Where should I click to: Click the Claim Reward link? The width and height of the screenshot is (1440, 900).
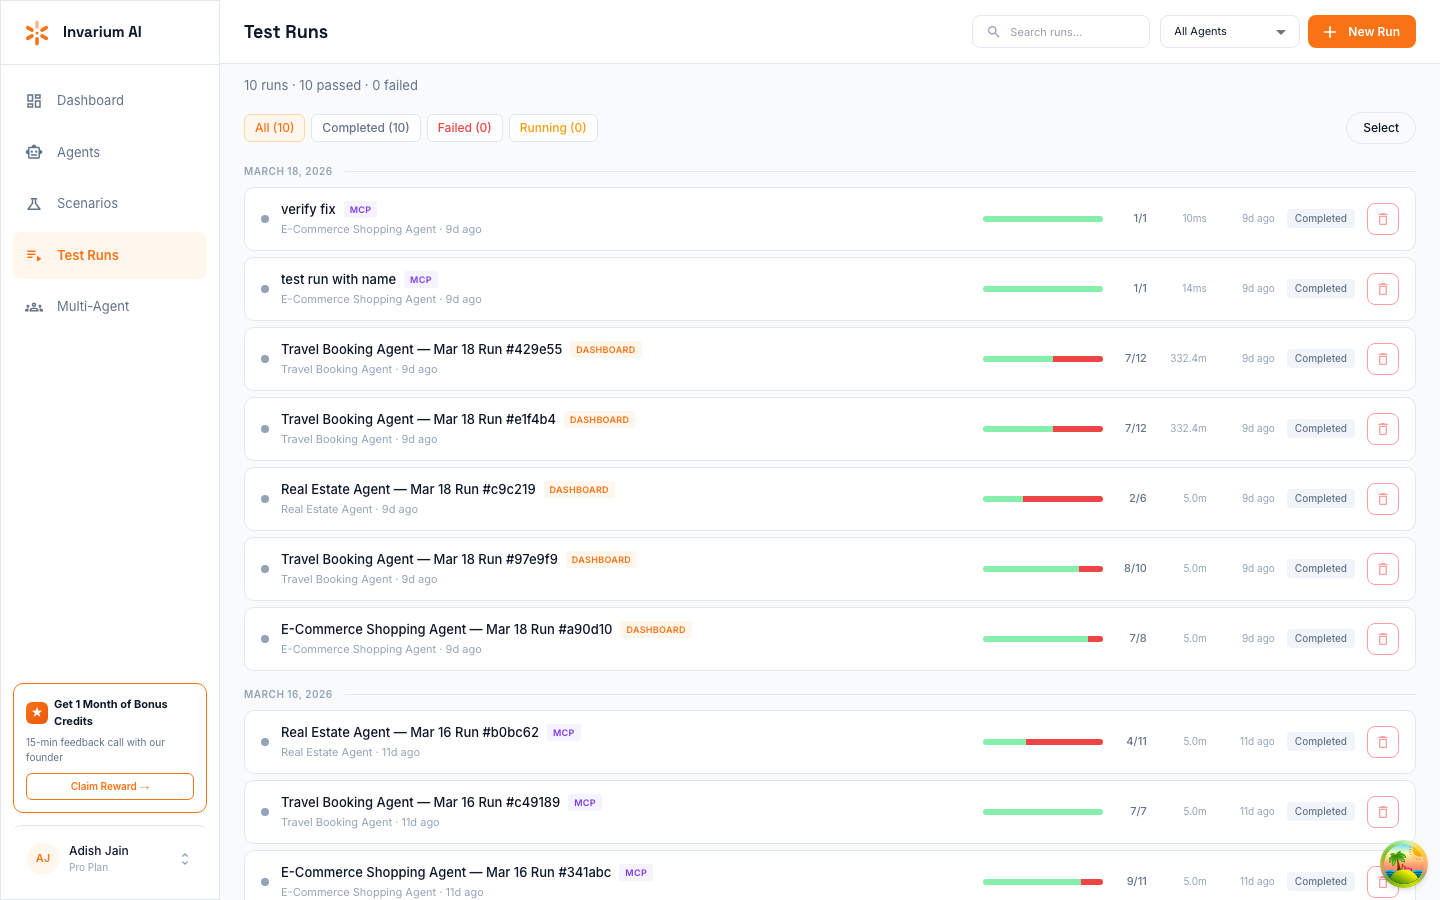pyautogui.click(x=109, y=786)
